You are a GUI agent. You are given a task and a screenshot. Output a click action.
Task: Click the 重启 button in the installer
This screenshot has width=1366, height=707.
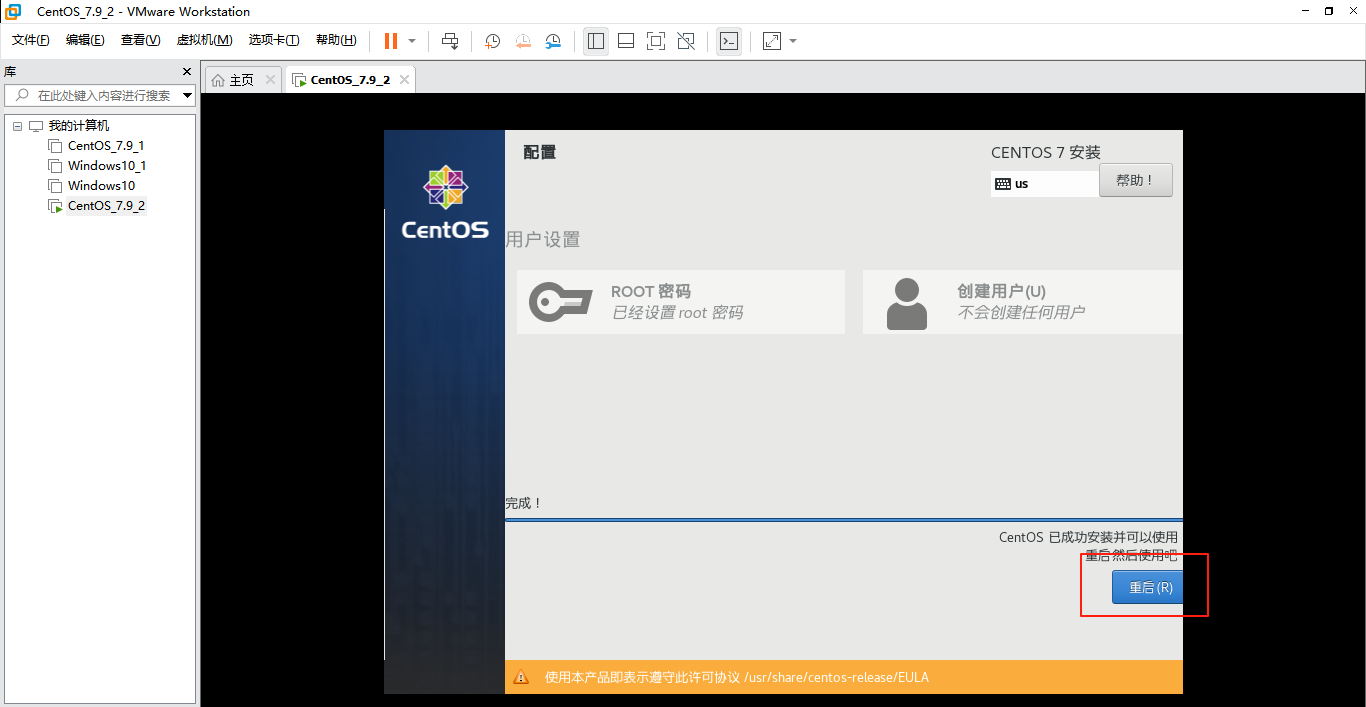point(1148,587)
